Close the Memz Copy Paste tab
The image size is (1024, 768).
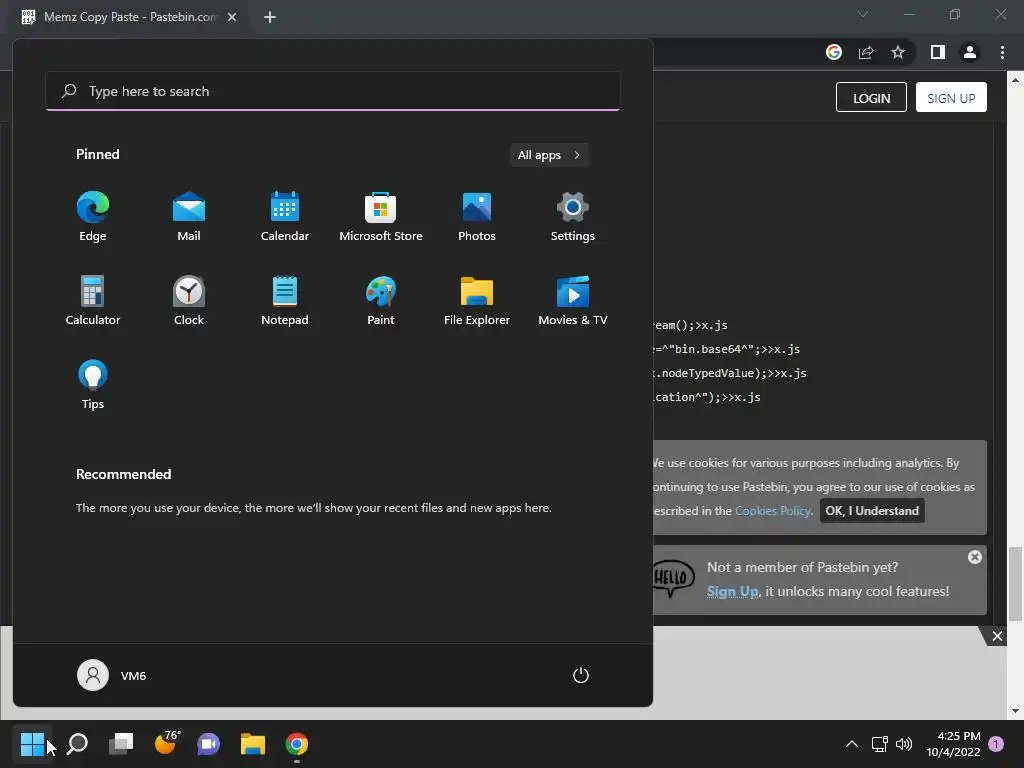coord(232,17)
